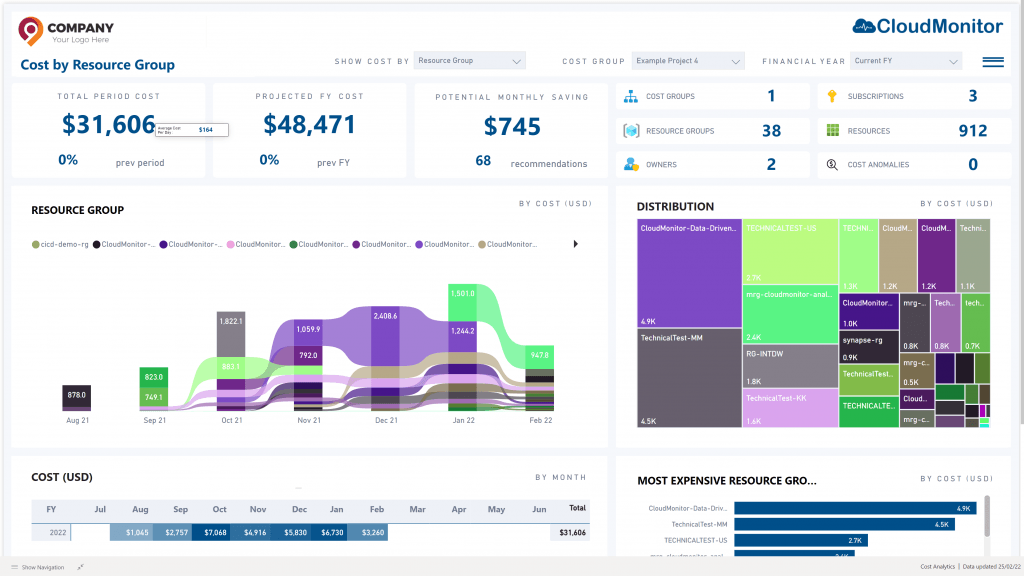Click the Cost Groups count 1
This screenshot has width=1024, height=576.
tap(771, 96)
